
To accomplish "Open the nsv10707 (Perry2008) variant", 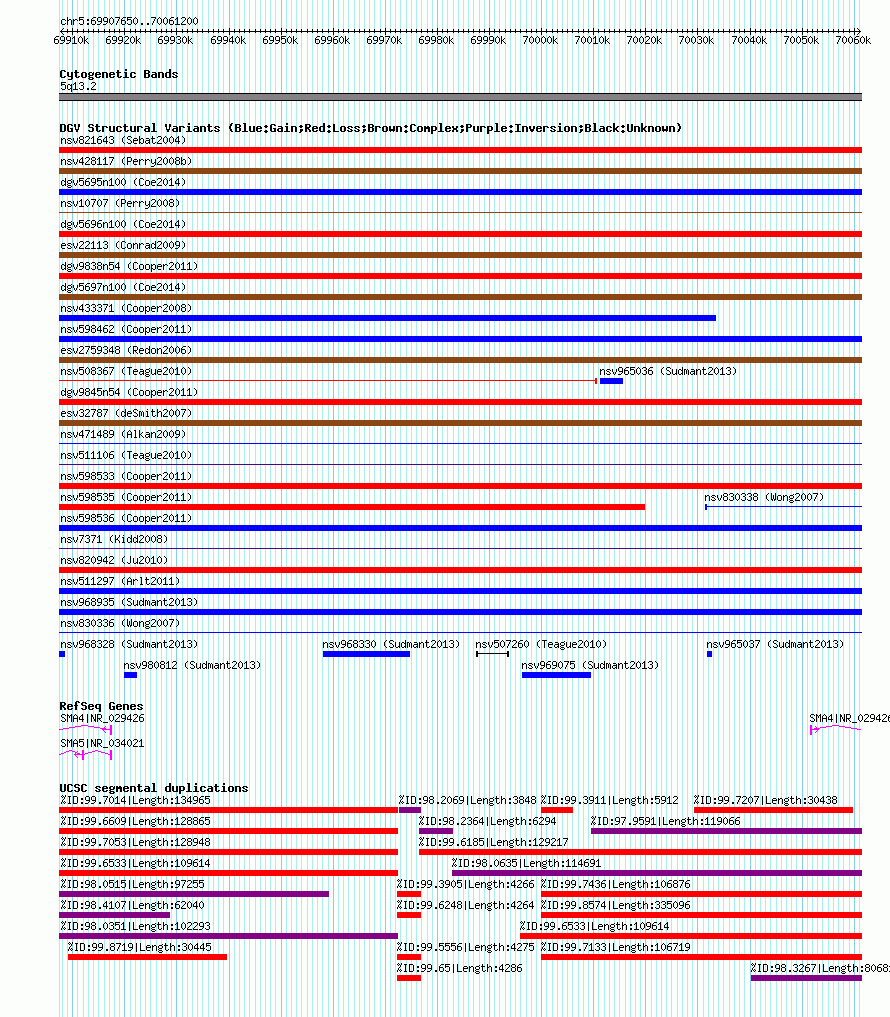I will pyautogui.click(x=120, y=203).
